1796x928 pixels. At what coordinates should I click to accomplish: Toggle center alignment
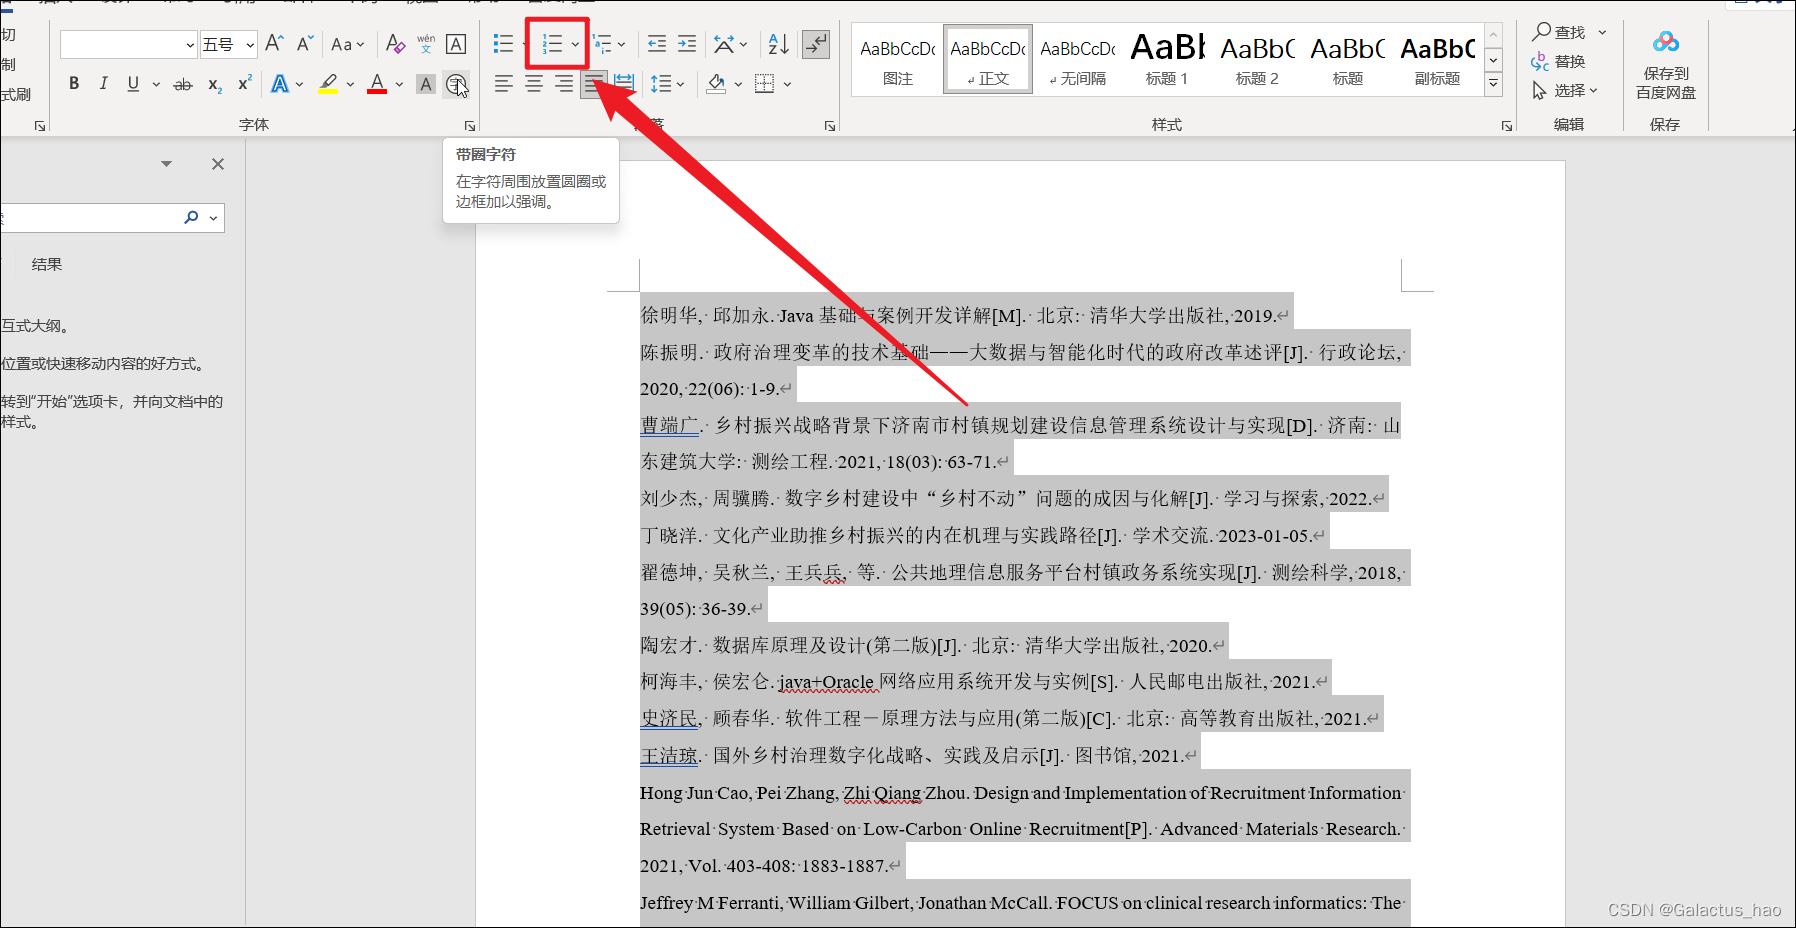534,84
